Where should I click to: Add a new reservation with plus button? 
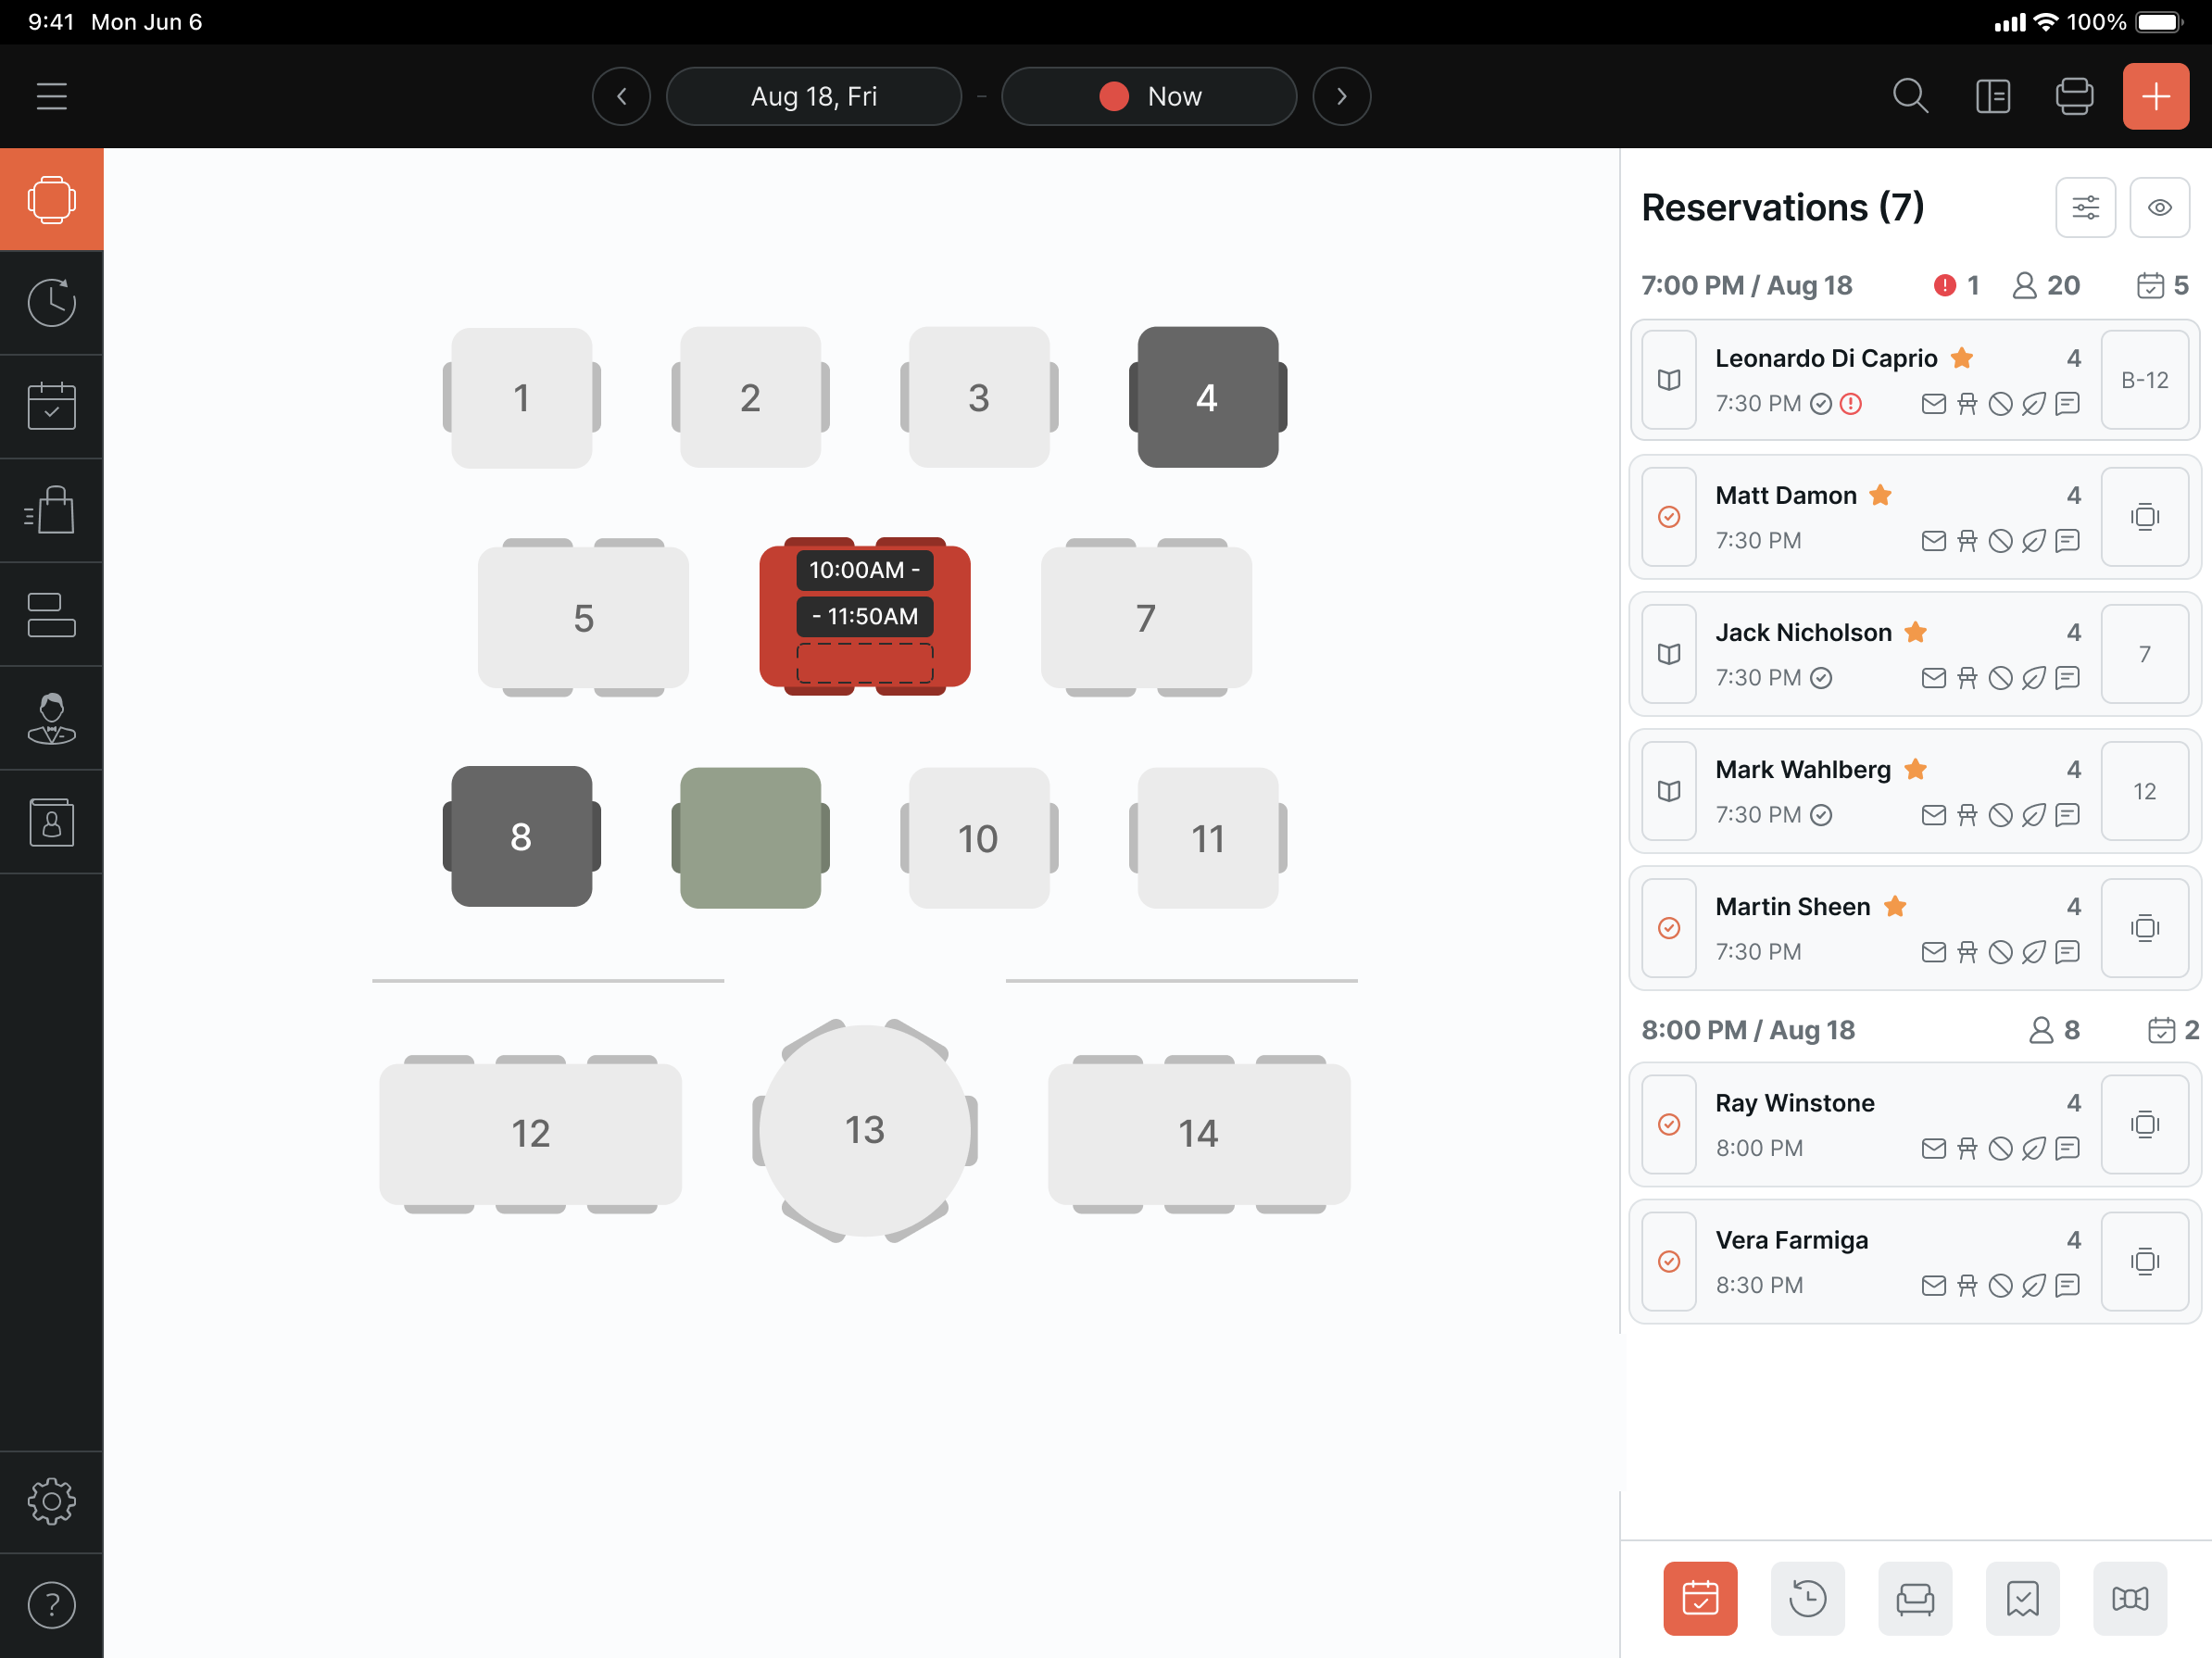[x=2156, y=96]
